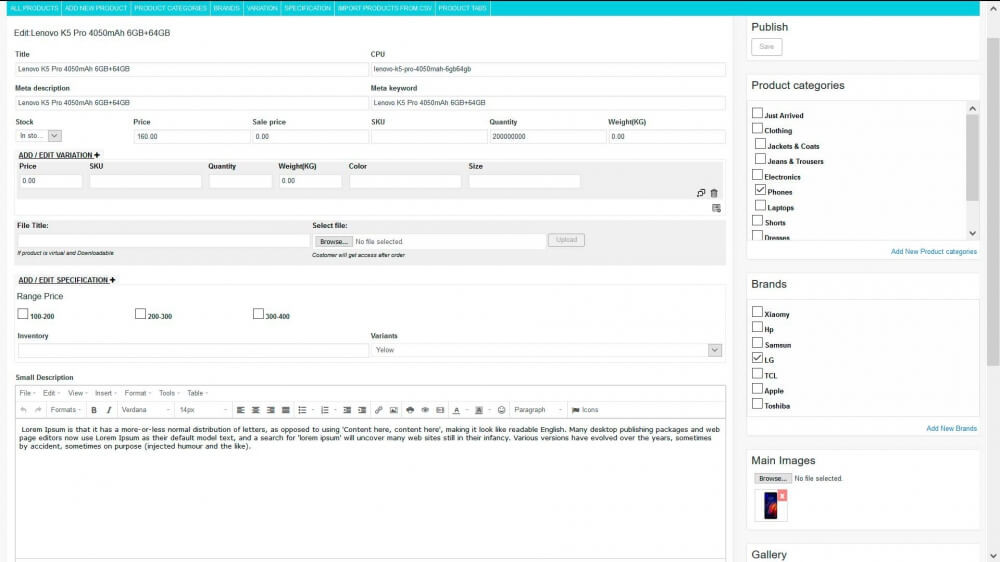Open IMPORT PRODUCTS FROM CSV tab
The height and width of the screenshot is (562, 1000).
pyautogui.click(x=385, y=8)
